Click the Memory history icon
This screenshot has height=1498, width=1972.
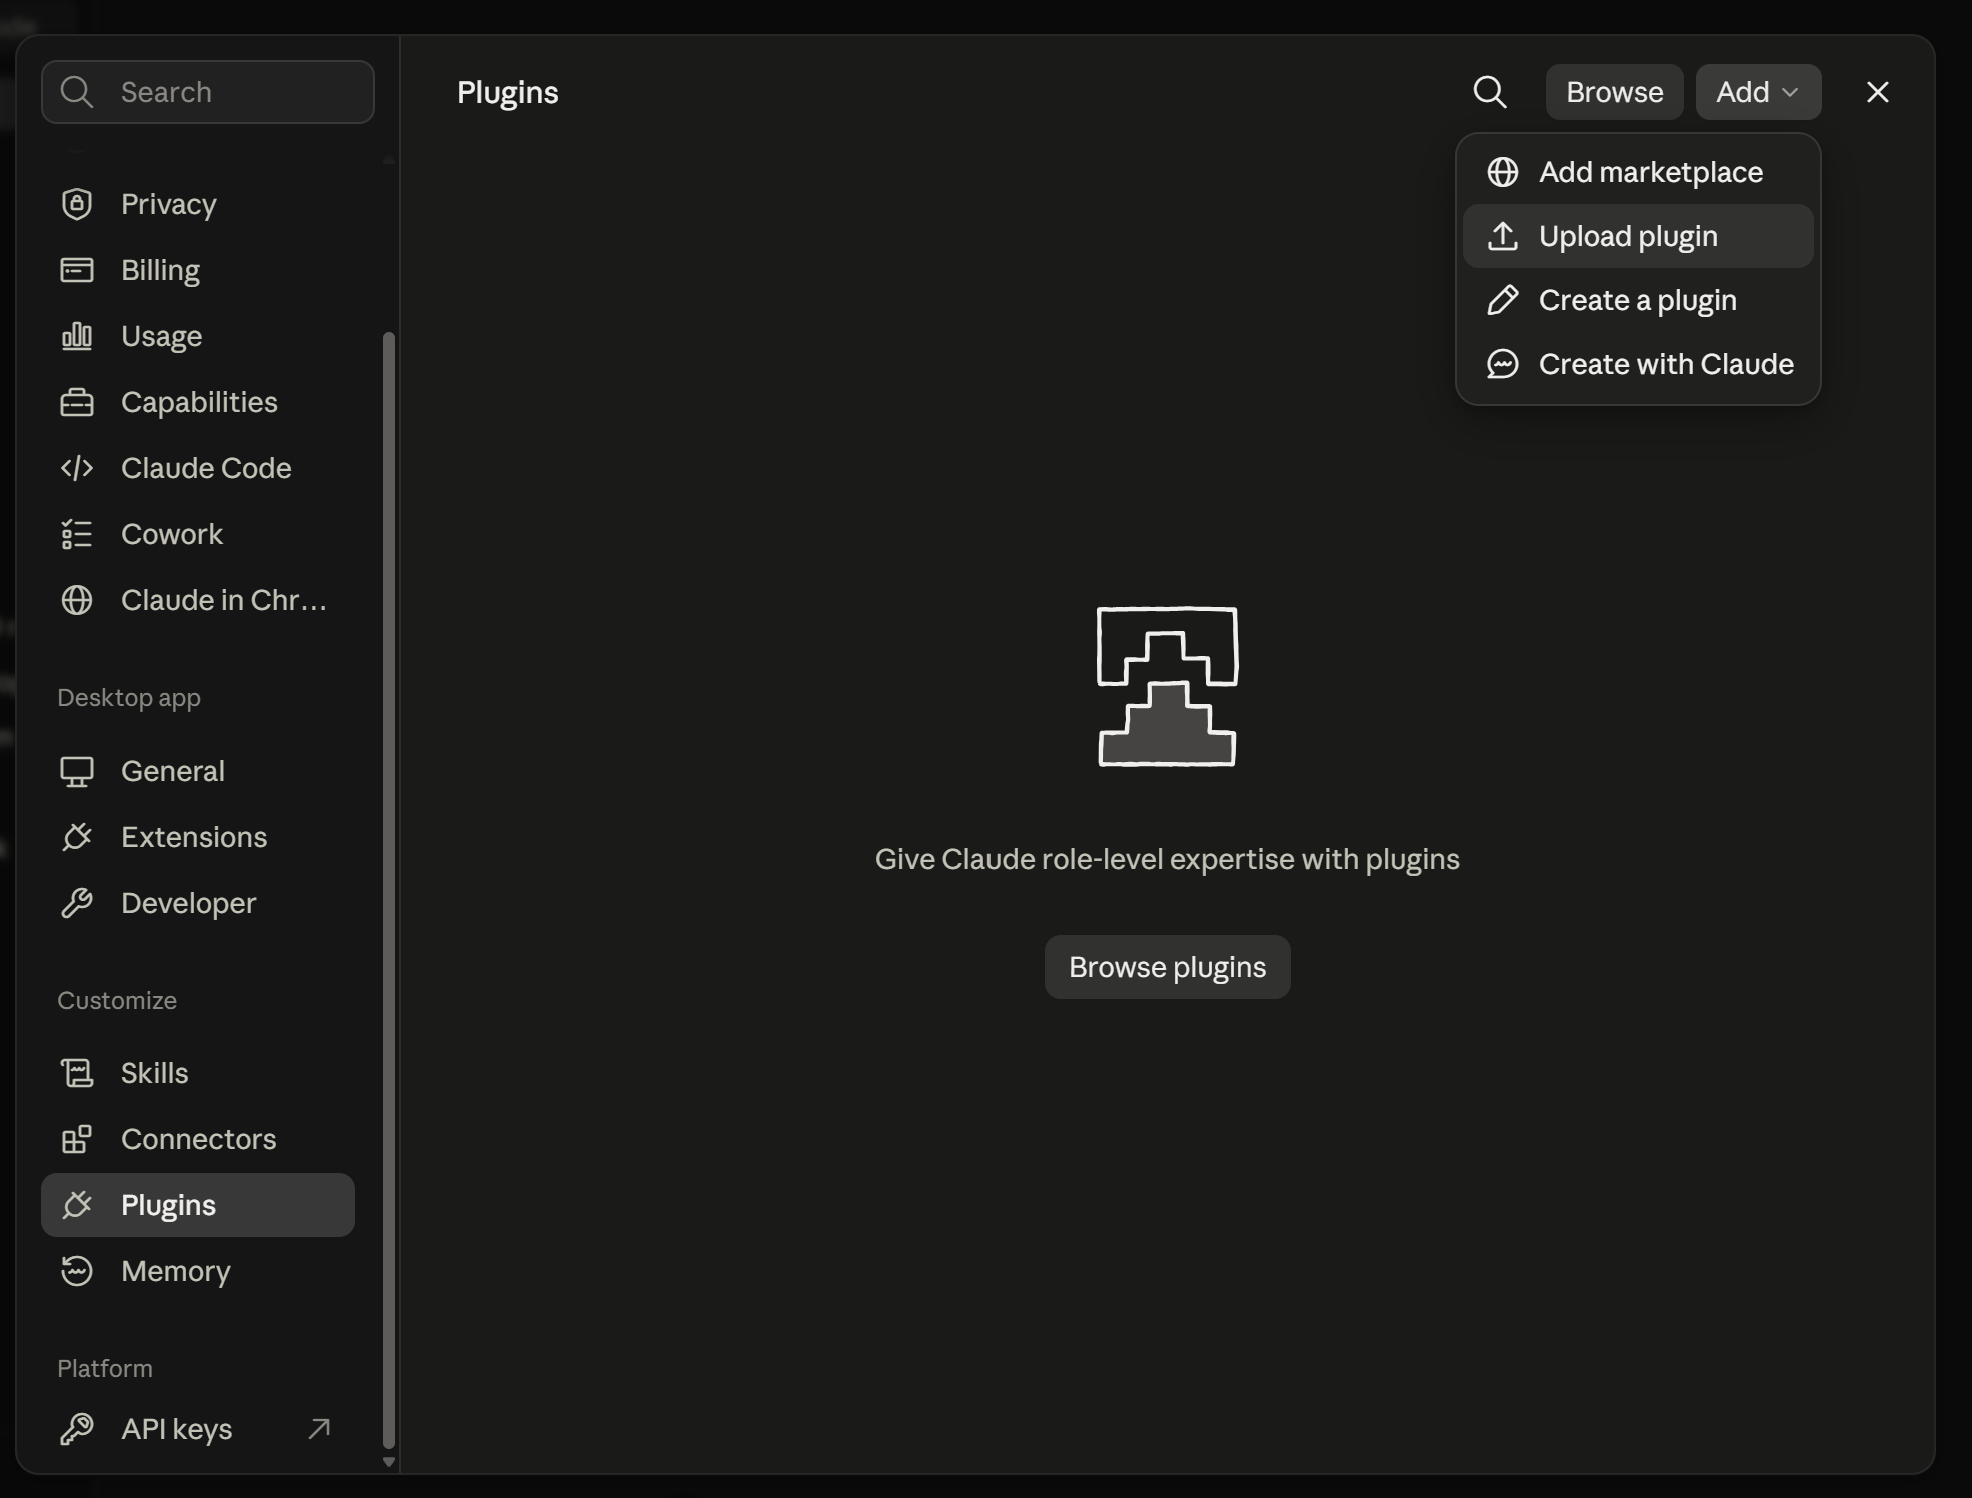click(x=77, y=1271)
